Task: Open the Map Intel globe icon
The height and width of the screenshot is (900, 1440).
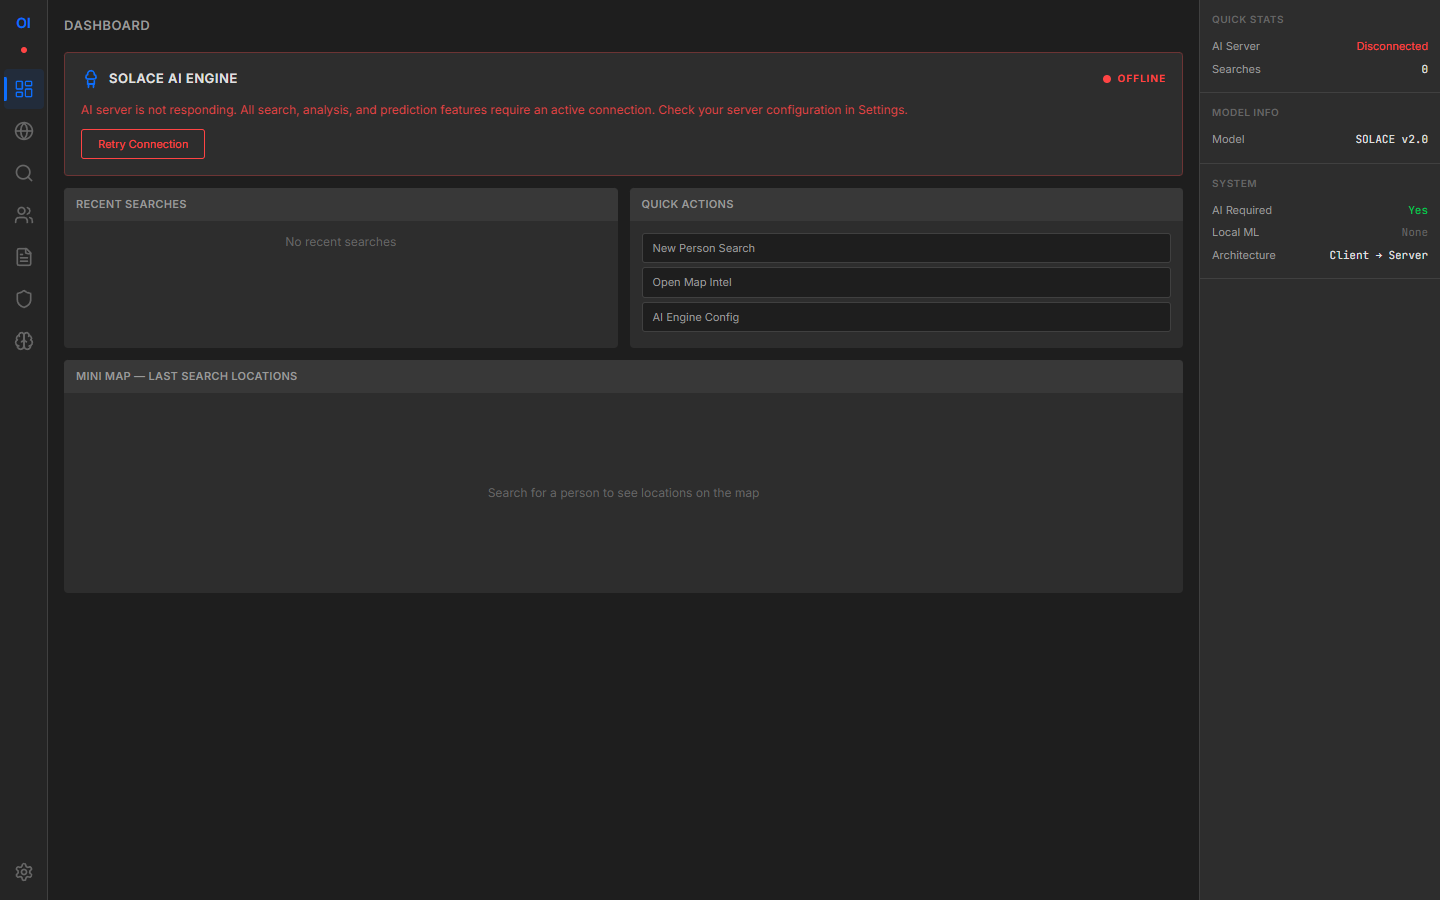Action: (x=23, y=130)
